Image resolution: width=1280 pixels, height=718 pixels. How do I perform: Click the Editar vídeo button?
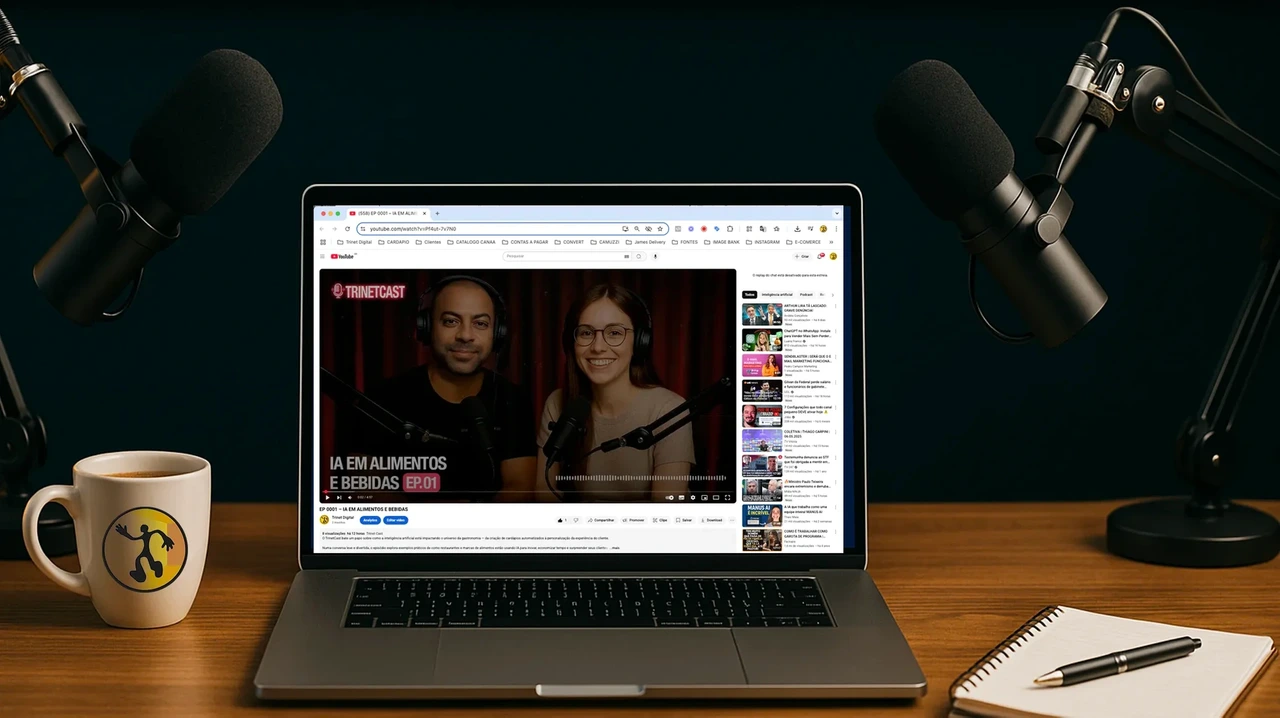pos(396,520)
